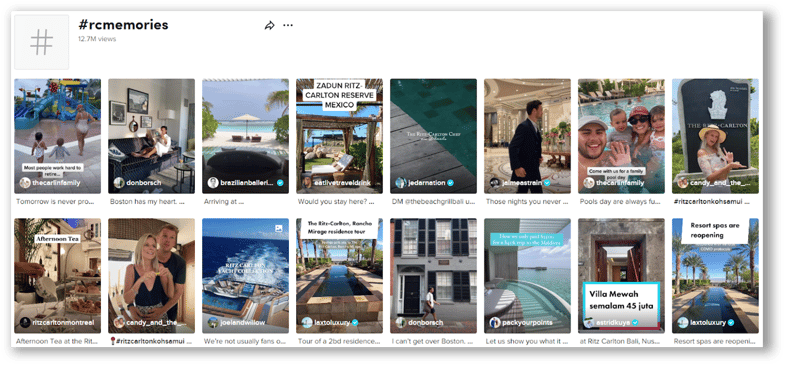Open the three-dot more options menu
Screen dimensions: 785x365
[x=288, y=25]
